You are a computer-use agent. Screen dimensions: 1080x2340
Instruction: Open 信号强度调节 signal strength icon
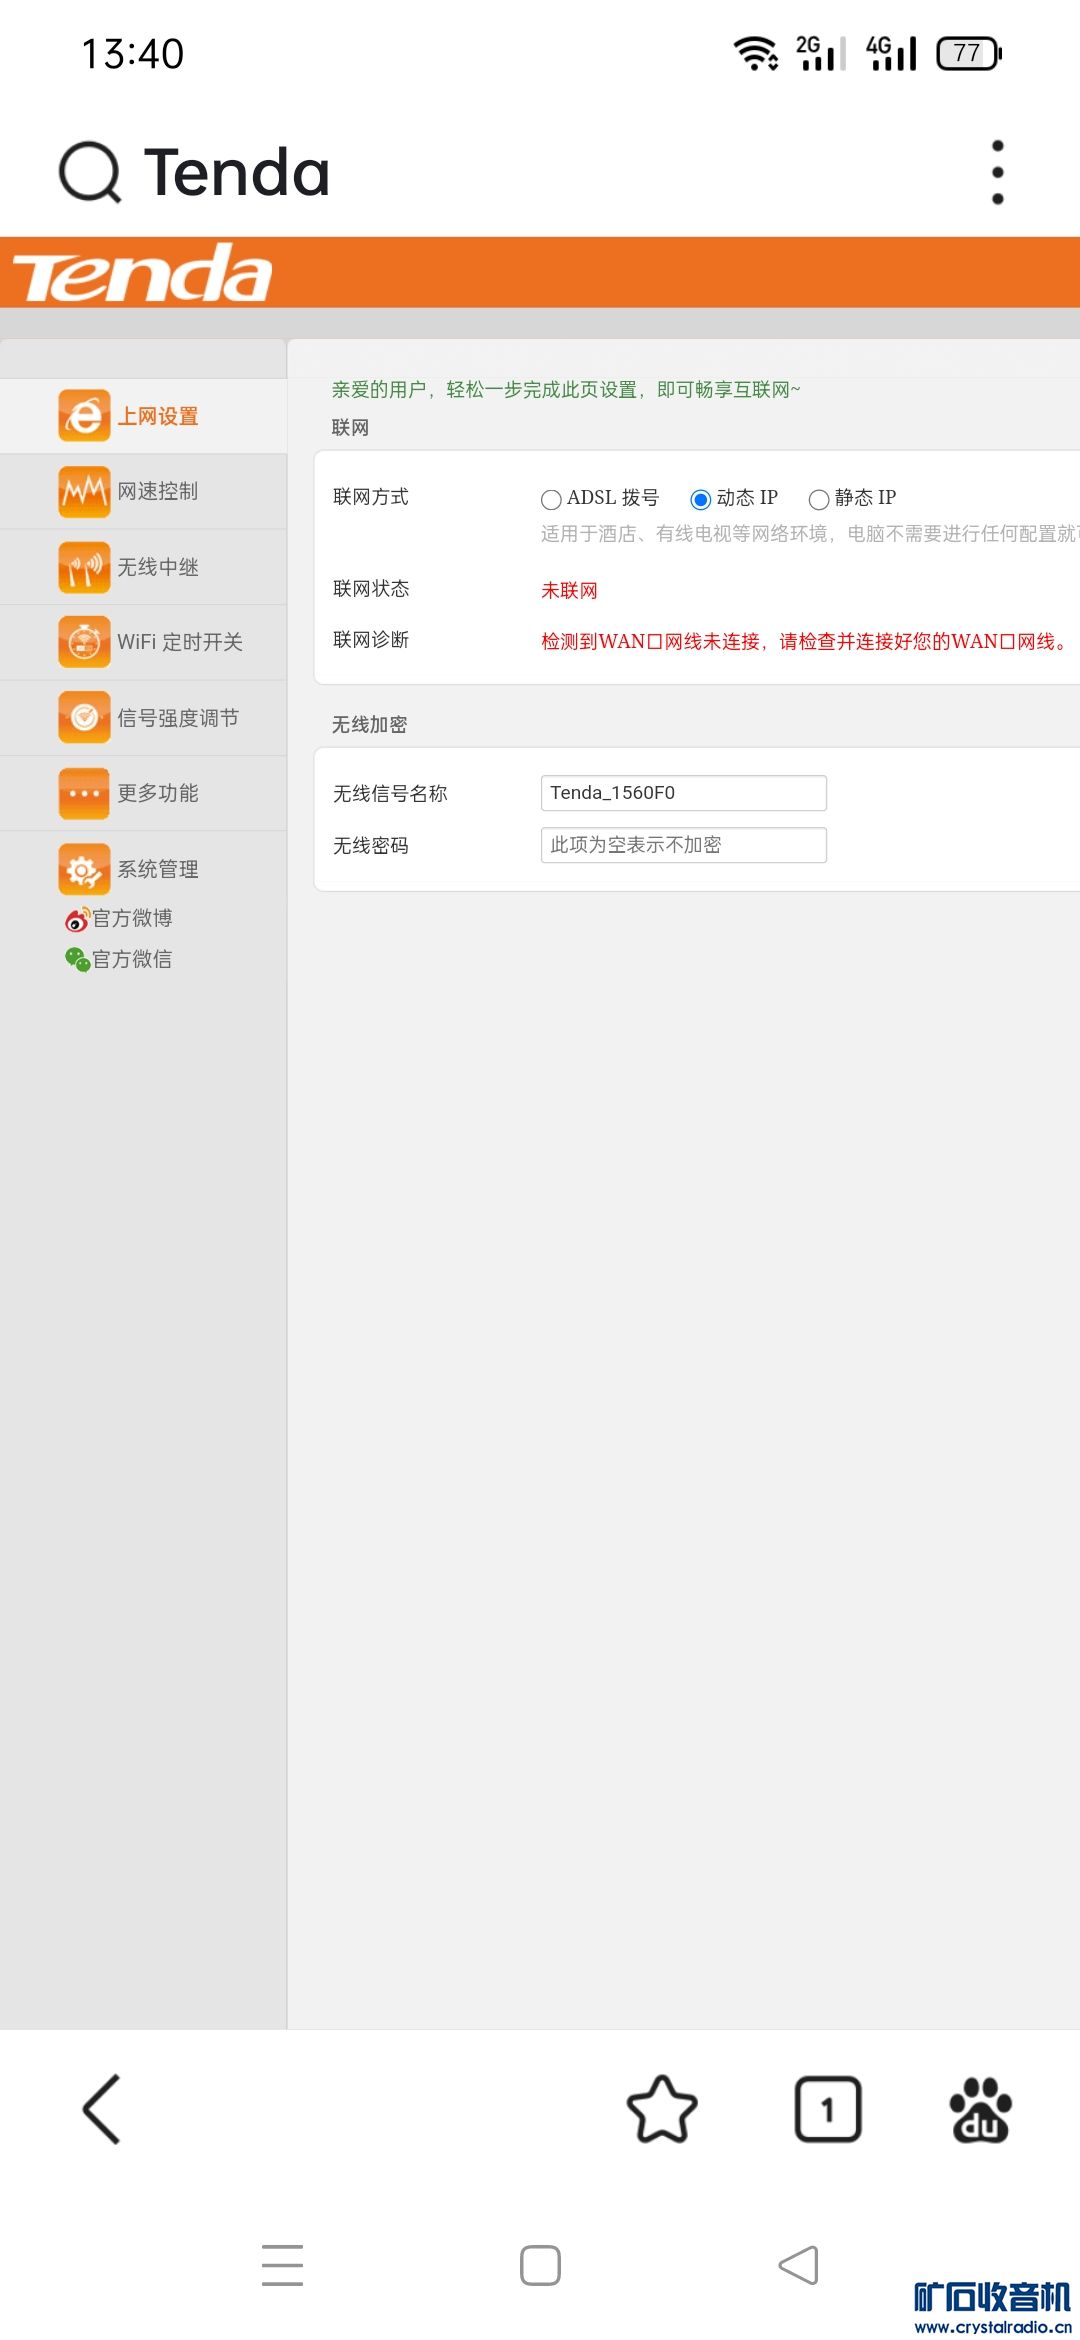[x=84, y=718]
